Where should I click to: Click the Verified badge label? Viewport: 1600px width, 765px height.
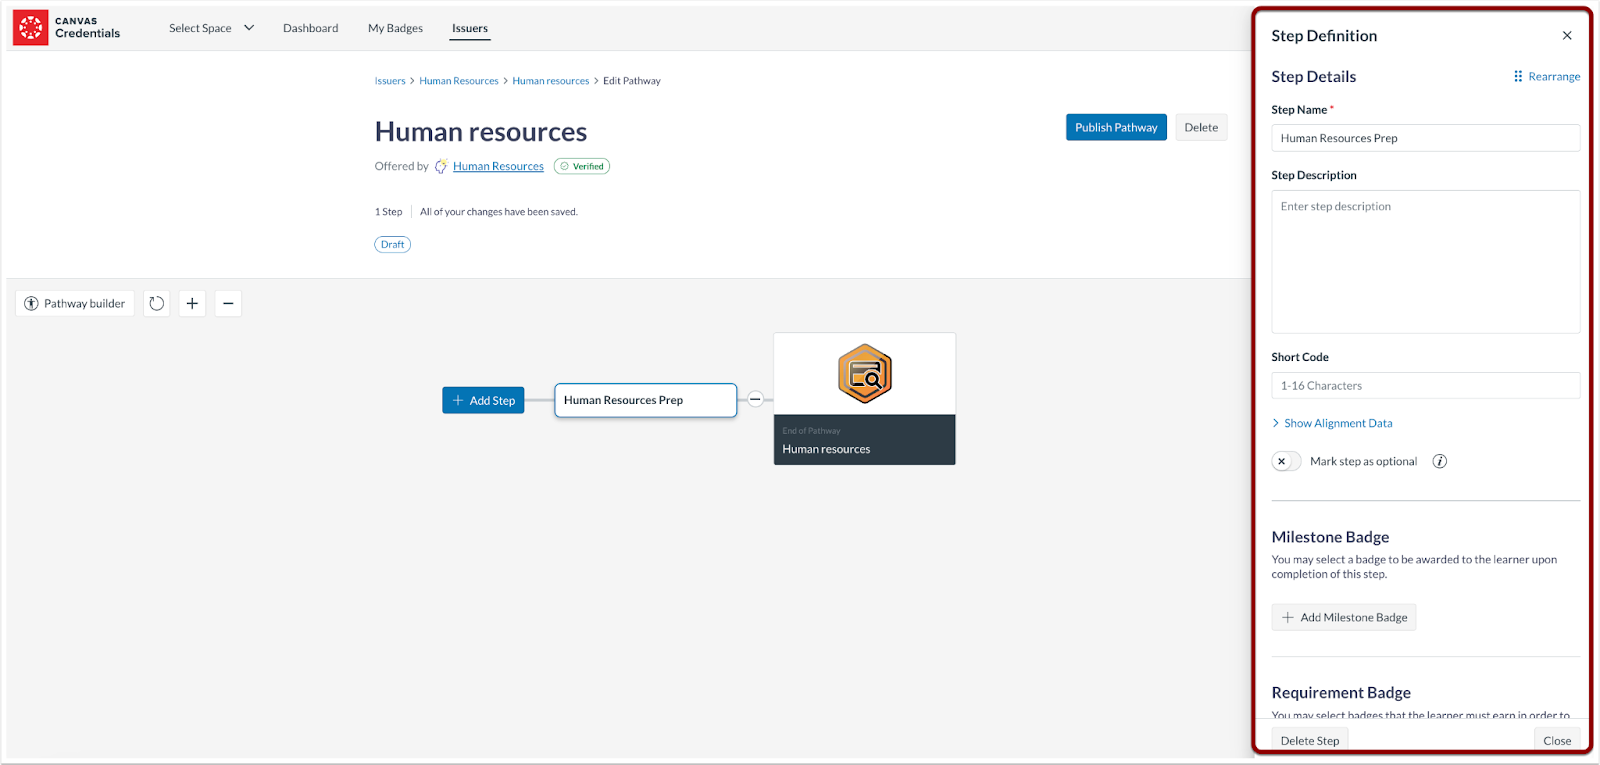582,167
